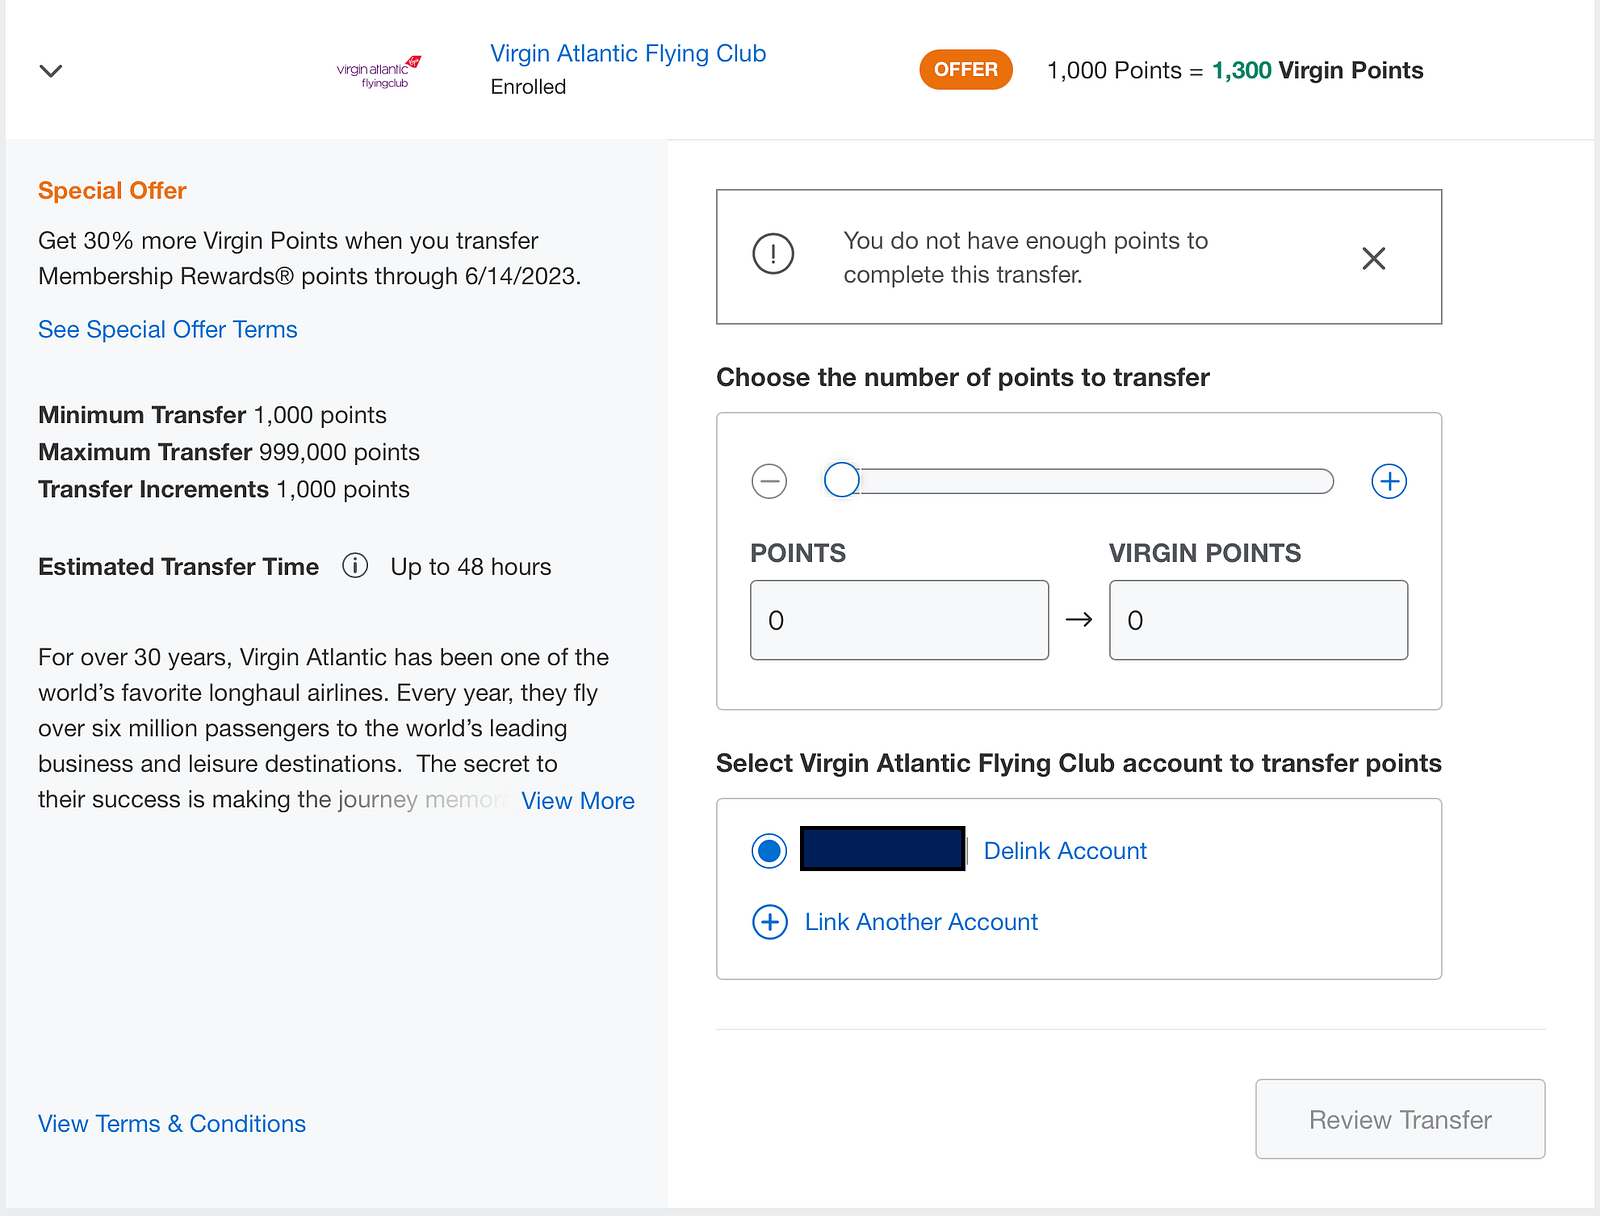Click the Link Another Account plus icon
1600x1216 pixels.
770,922
